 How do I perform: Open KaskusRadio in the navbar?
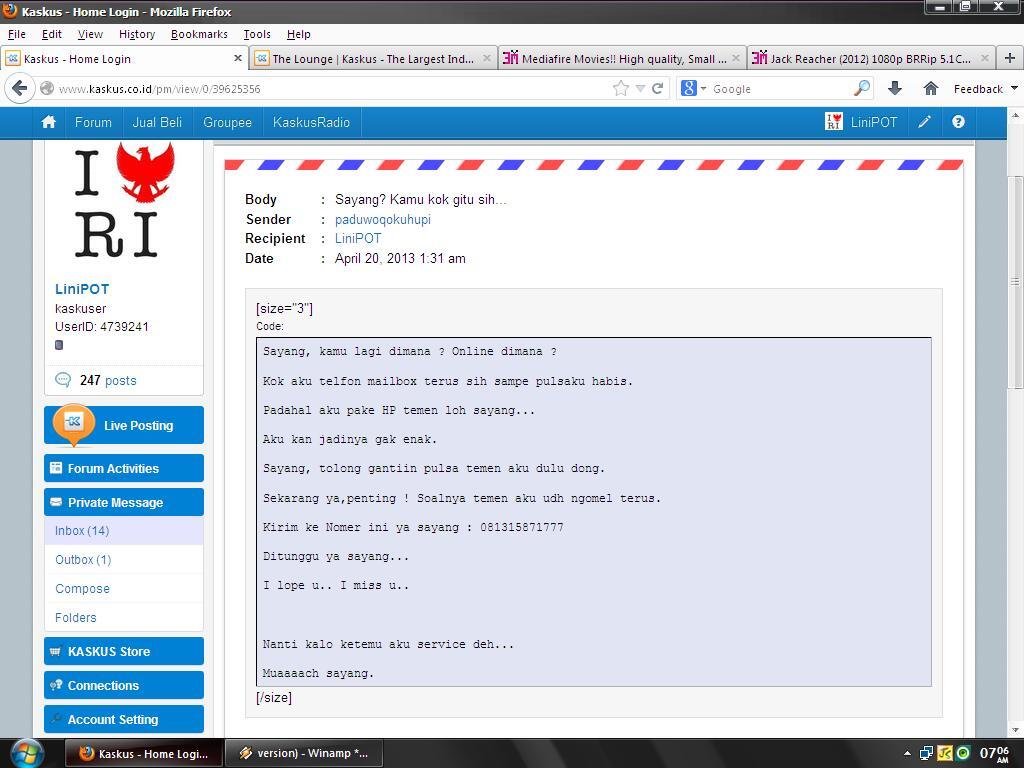pos(312,122)
